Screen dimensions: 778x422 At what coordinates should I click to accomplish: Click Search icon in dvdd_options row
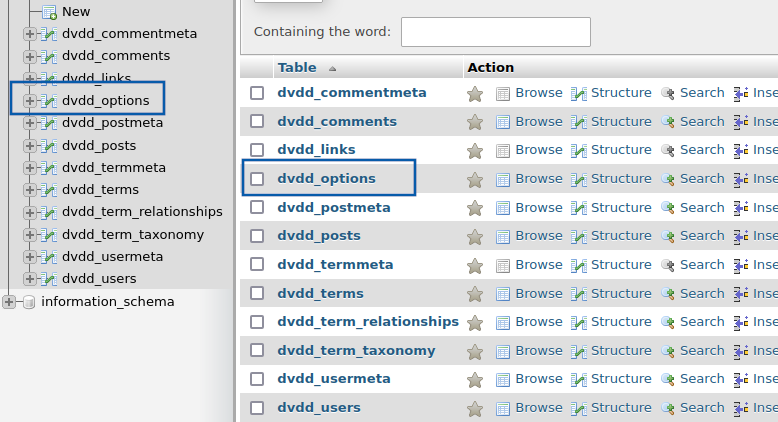[668, 180]
